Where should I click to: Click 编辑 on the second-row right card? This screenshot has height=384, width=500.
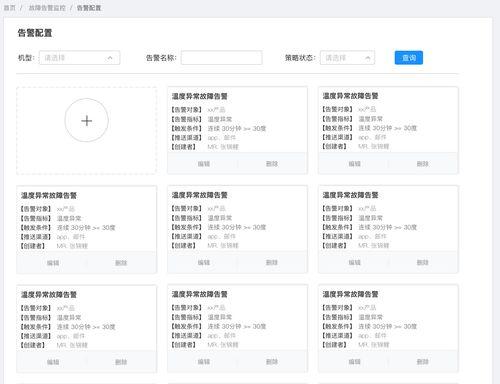tap(355, 262)
